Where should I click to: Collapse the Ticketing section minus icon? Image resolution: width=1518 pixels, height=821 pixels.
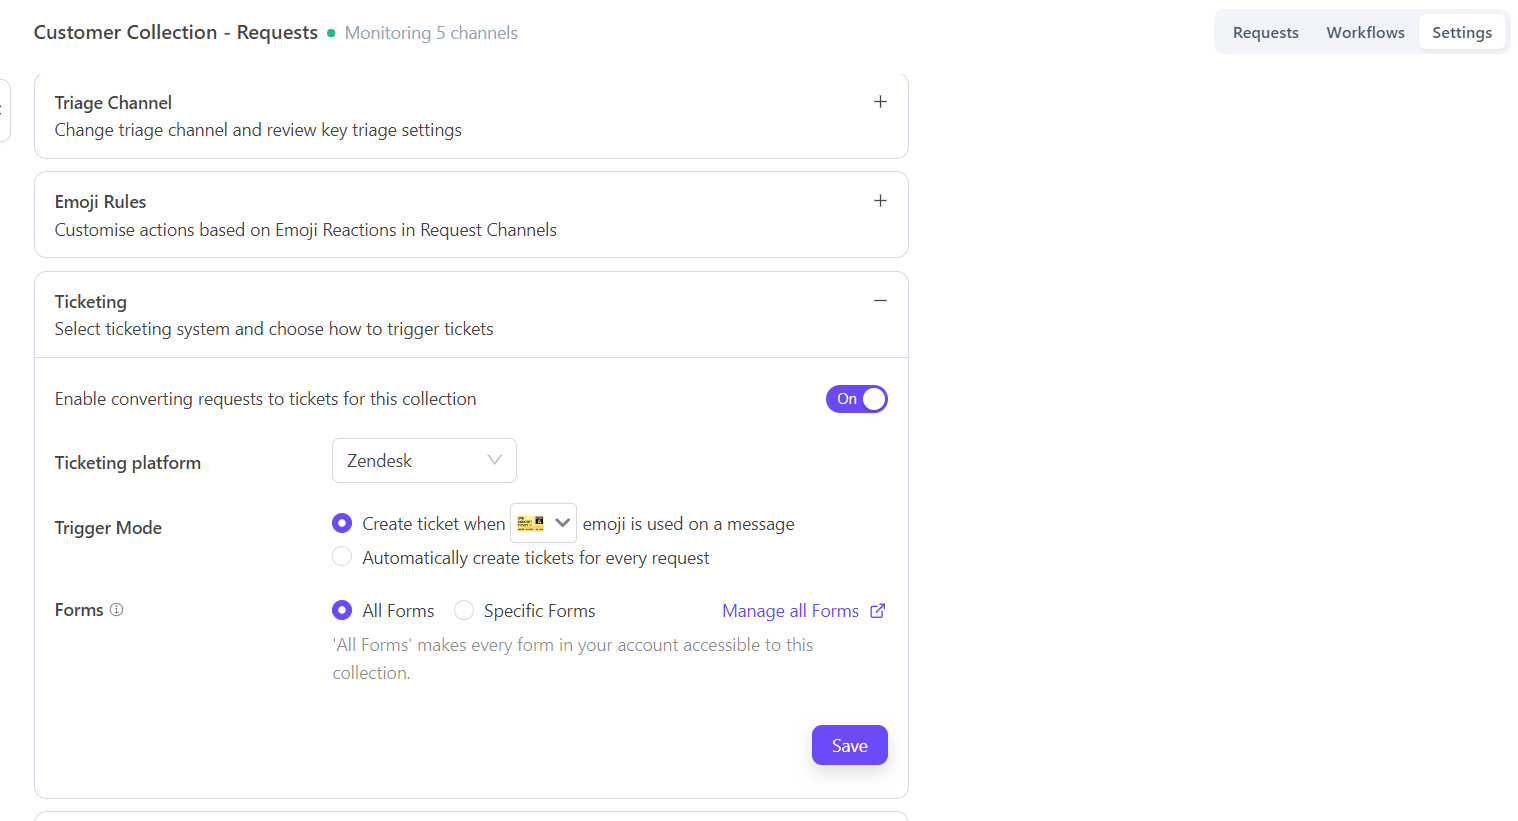pyautogui.click(x=880, y=301)
